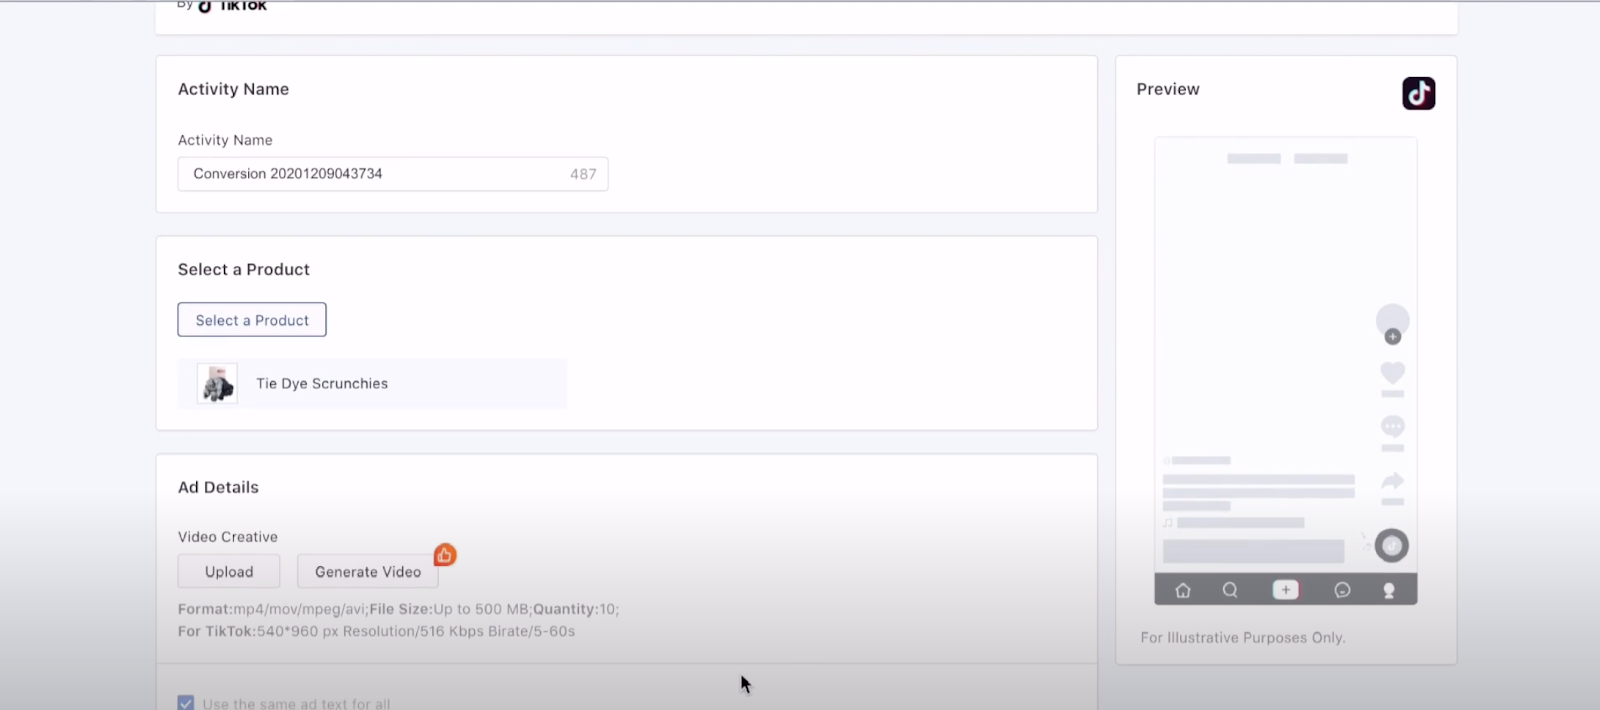Click the Activity Name input field
This screenshot has width=1600, height=710.
(x=393, y=174)
